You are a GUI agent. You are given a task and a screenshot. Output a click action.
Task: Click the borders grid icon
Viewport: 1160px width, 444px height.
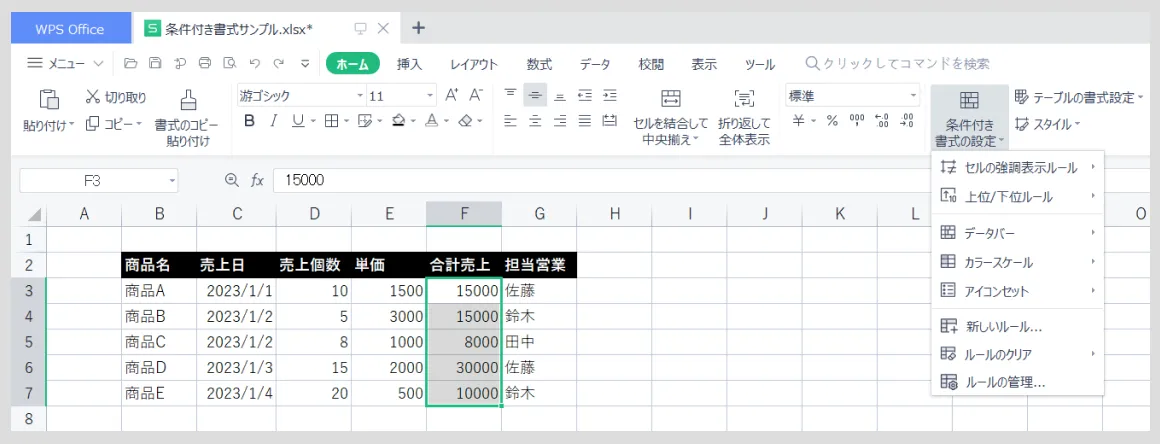click(x=331, y=121)
